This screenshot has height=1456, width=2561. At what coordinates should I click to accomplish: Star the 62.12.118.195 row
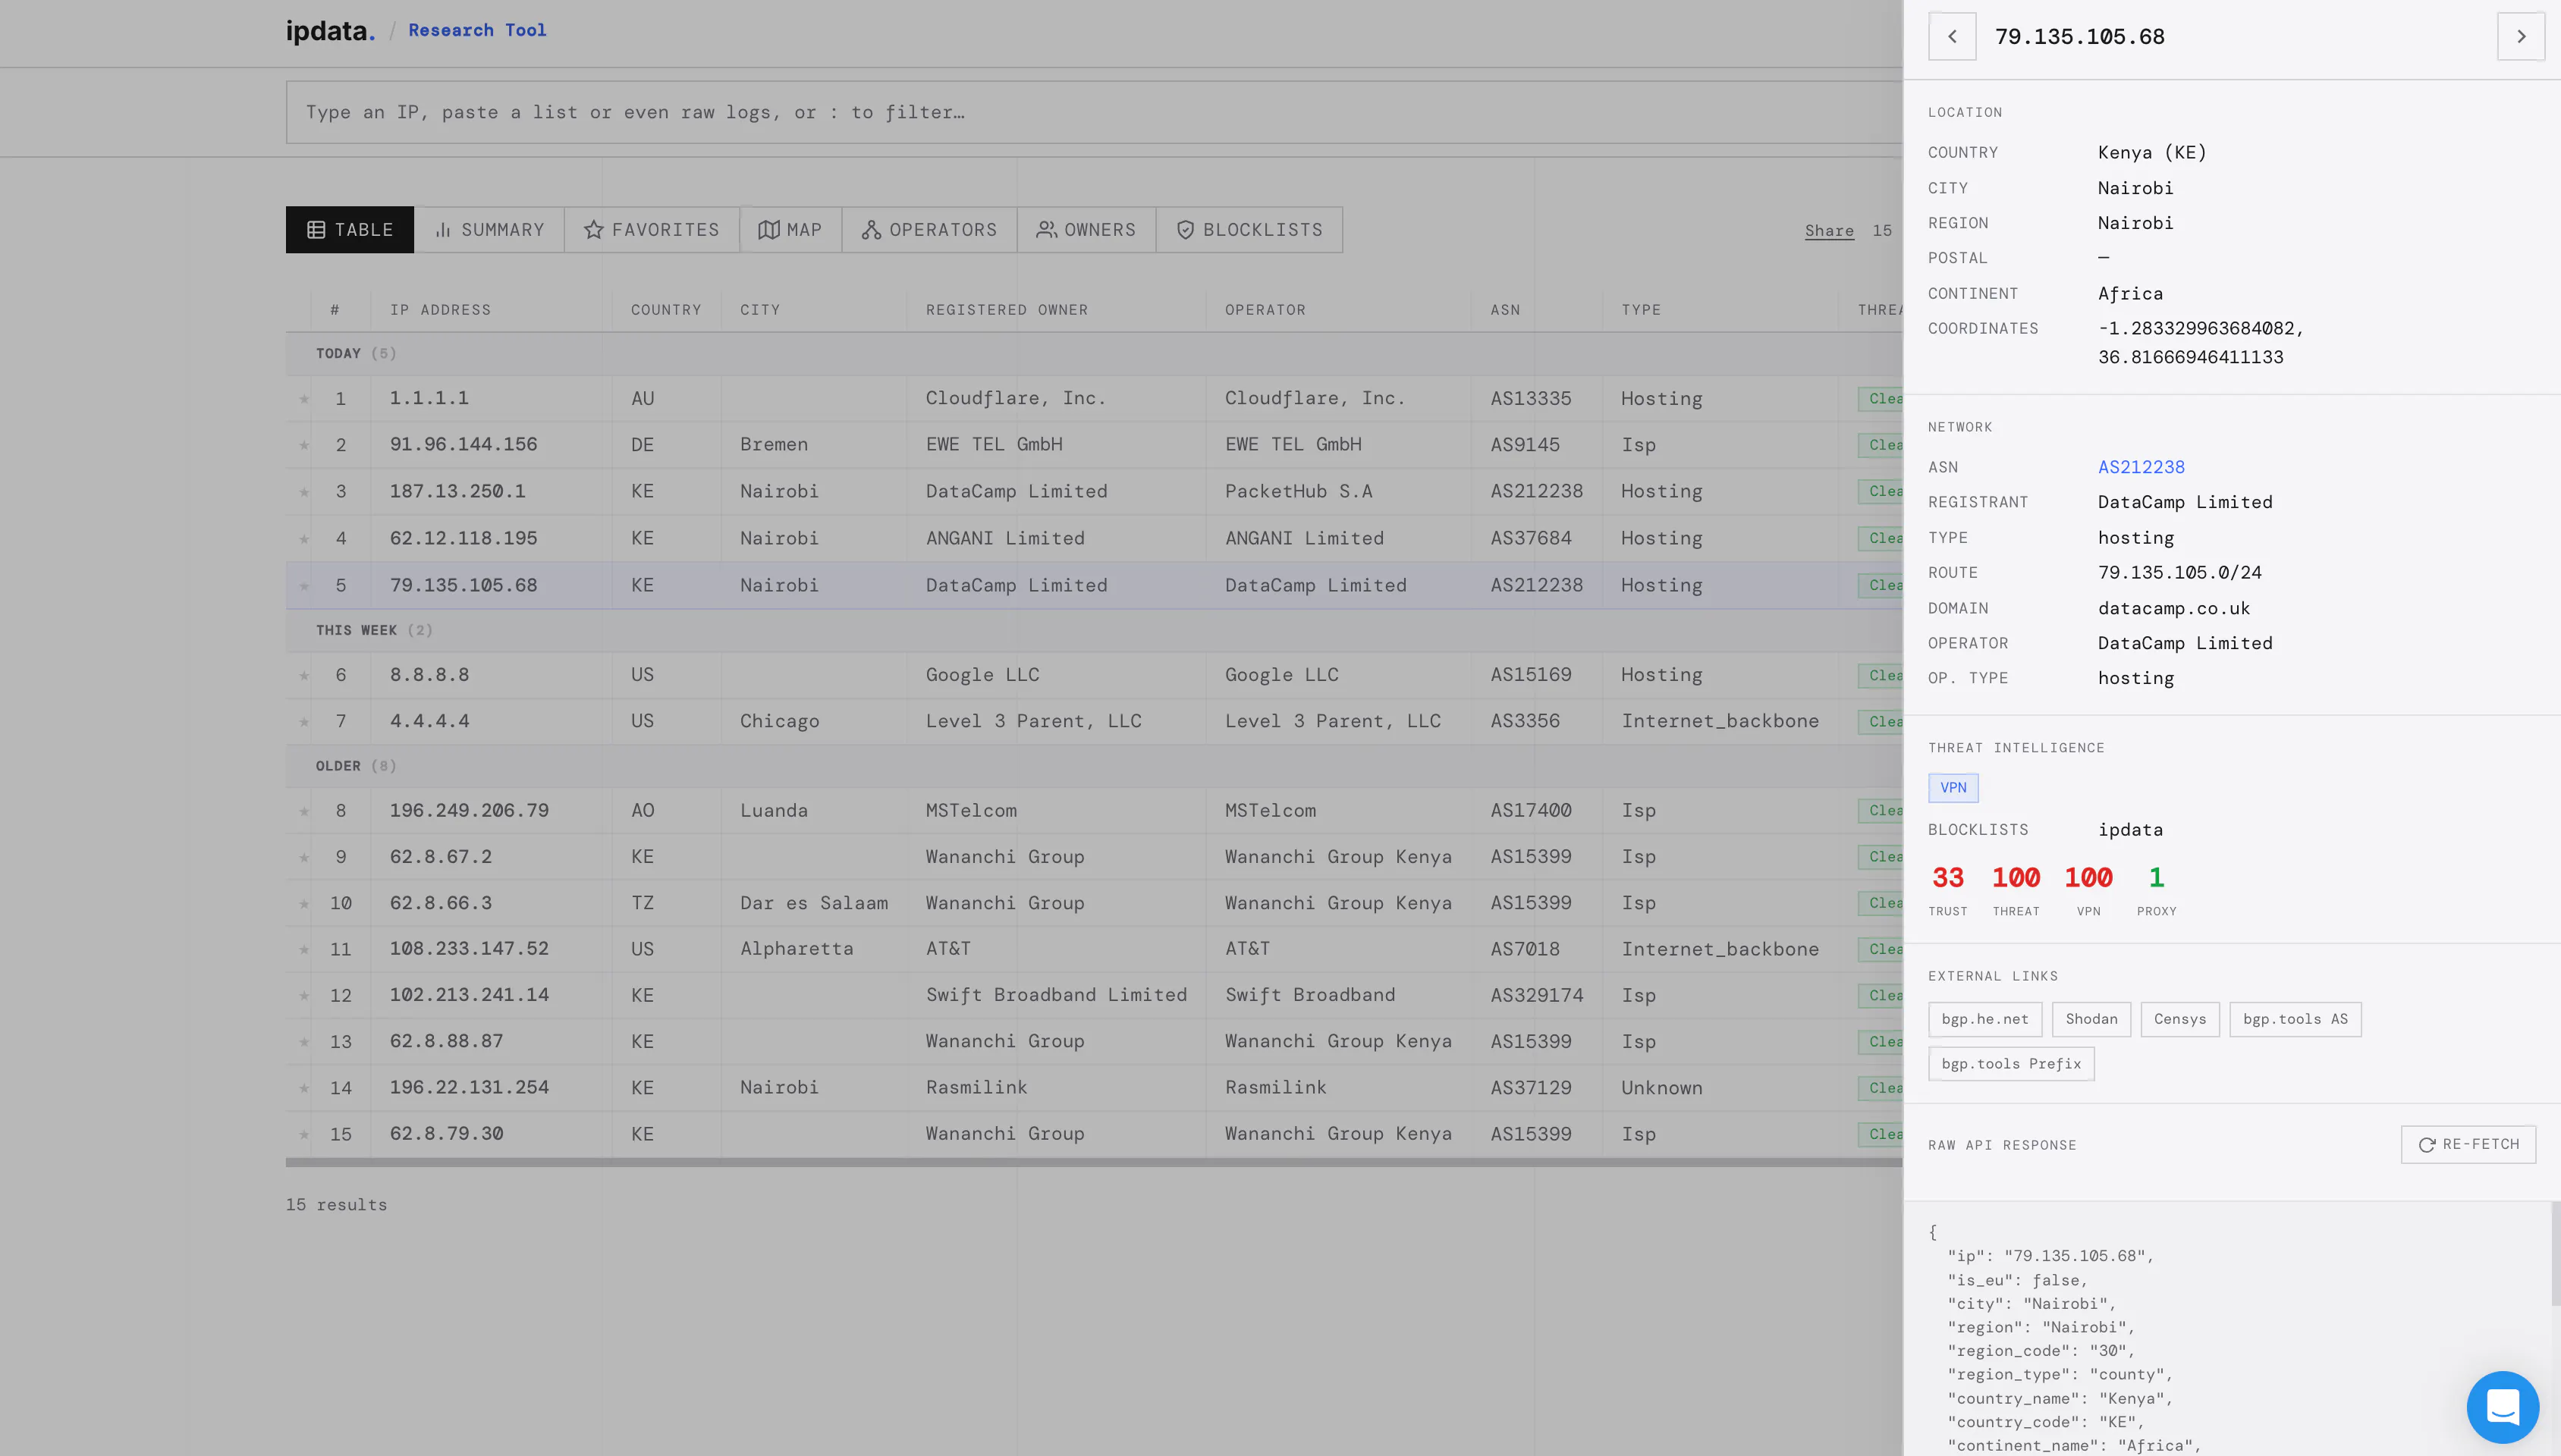click(x=304, y=539)
